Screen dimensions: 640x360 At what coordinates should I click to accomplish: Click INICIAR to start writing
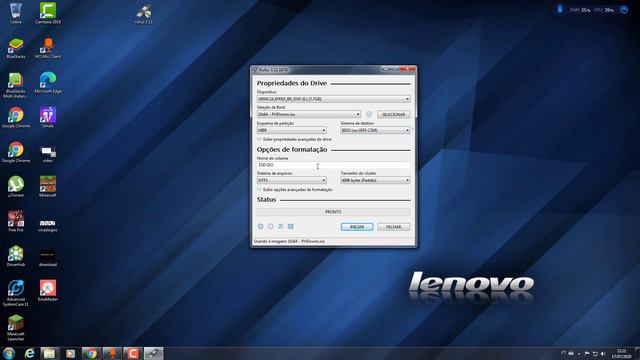(357, 227)
